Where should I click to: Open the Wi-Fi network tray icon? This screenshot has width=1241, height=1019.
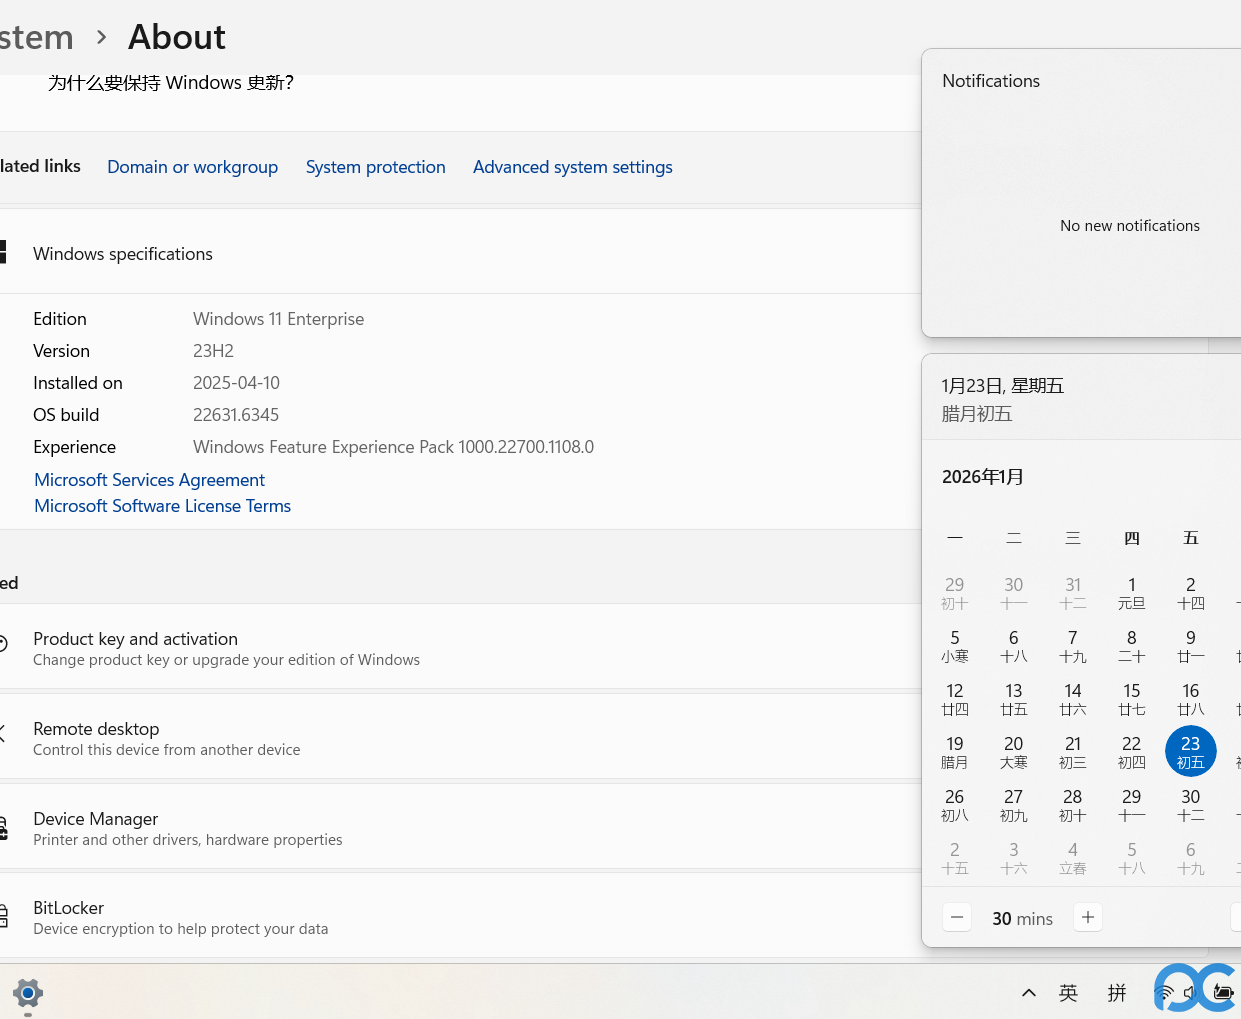1163,993
